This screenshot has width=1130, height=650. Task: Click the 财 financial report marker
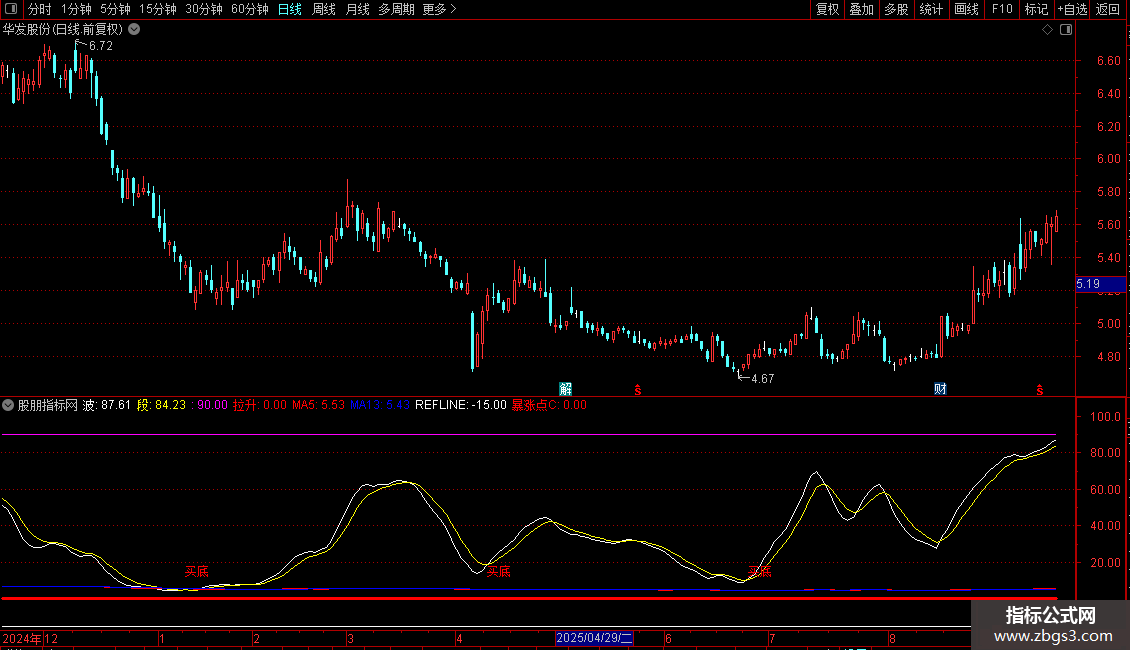(940, 389)
